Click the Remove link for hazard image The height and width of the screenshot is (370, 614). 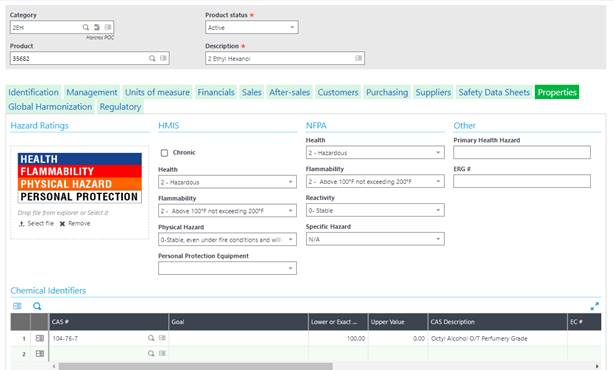point(79,224)
